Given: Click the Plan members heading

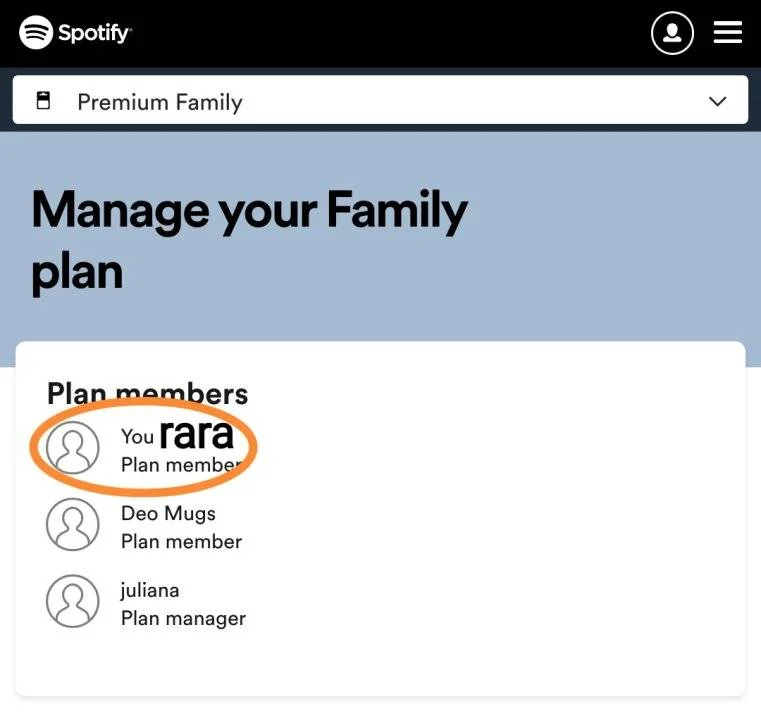Looking at the screenshot, I should click(x=148, y=393).
